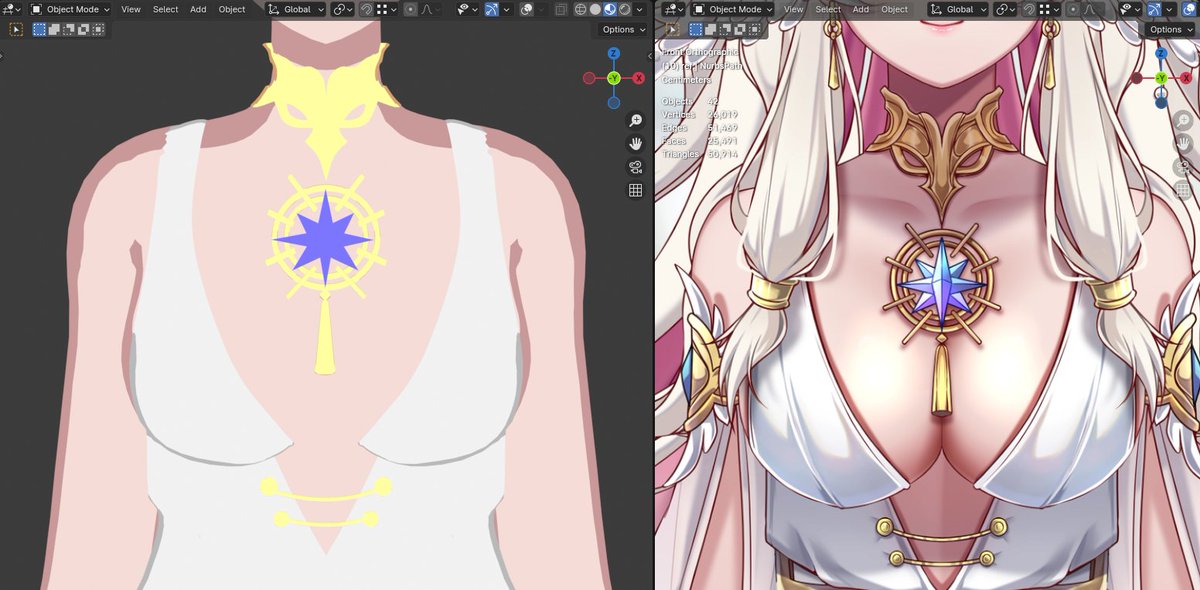The height and width of the screenshot is (590, 1200).
Task: Open Object Mode dropdown in right viewport
Action: pyautogui.click(x=733, y=9)
